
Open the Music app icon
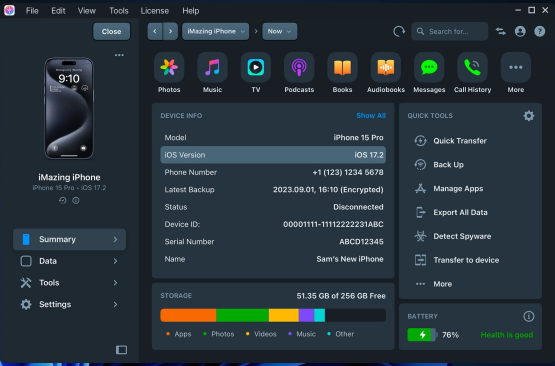(x=212, y=67)
